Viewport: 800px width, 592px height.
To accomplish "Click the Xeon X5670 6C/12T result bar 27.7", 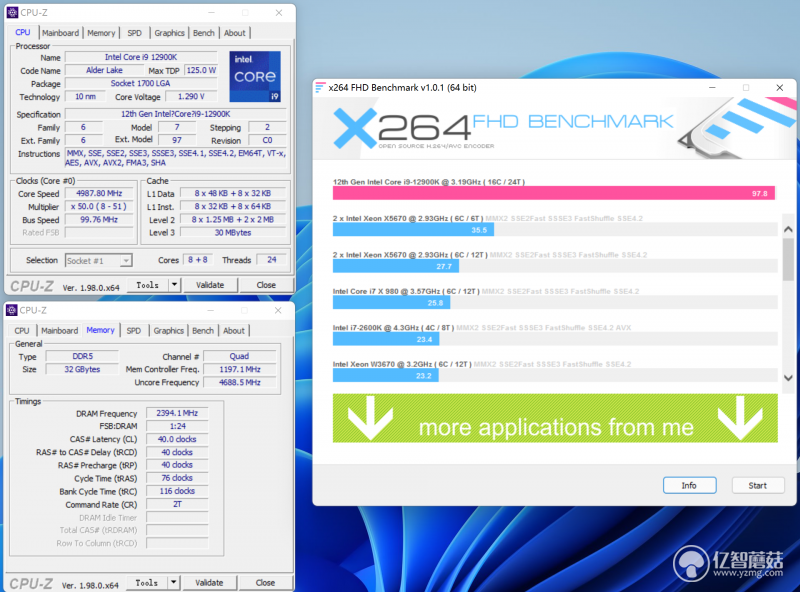I will click(395, 266).
